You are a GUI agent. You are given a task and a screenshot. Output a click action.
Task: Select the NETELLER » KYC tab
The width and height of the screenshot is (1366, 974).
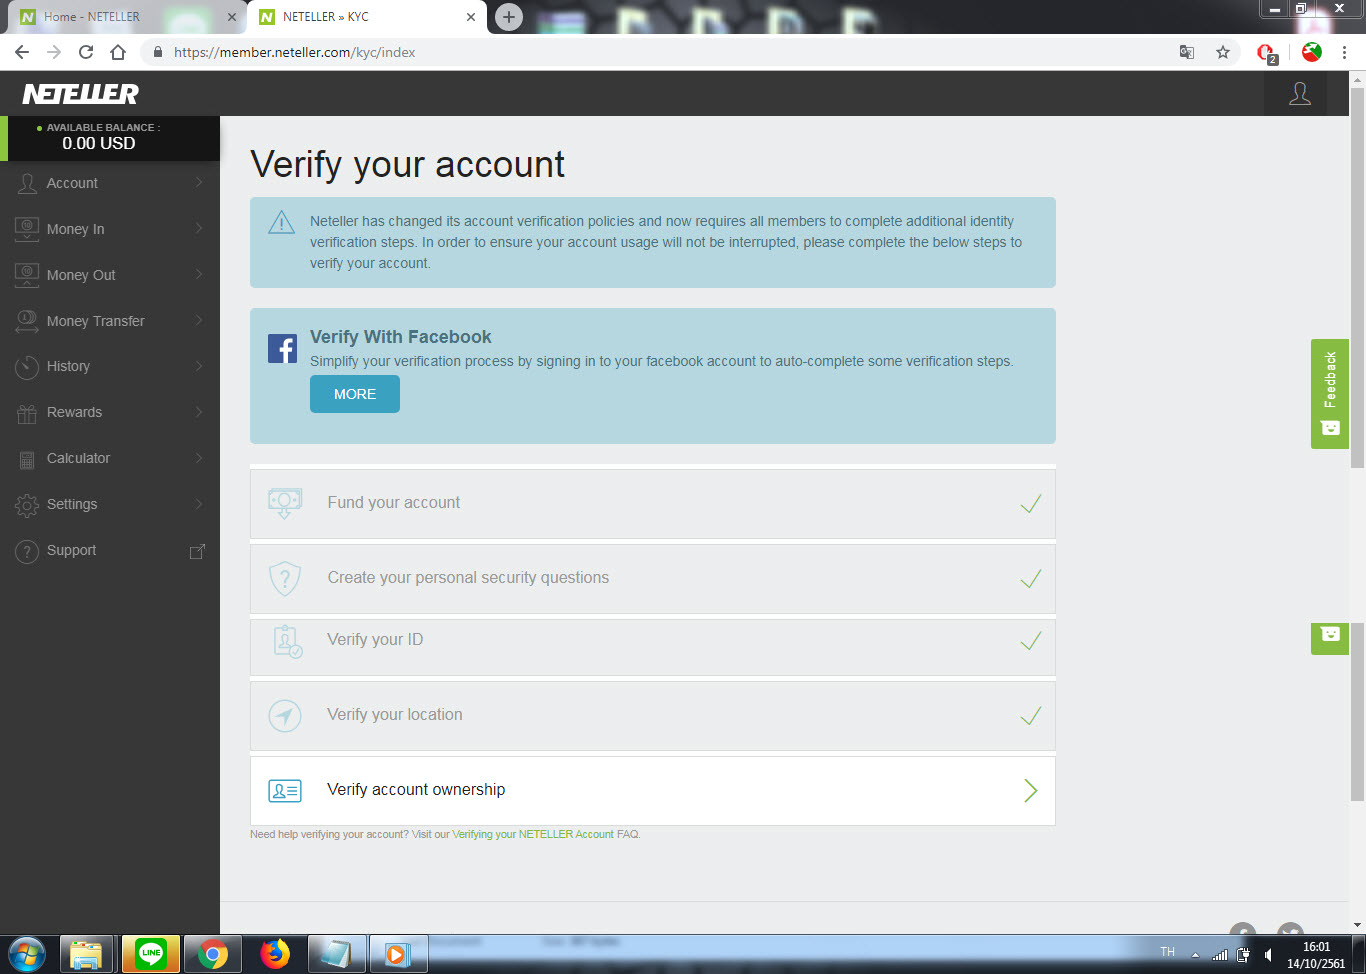365,17
